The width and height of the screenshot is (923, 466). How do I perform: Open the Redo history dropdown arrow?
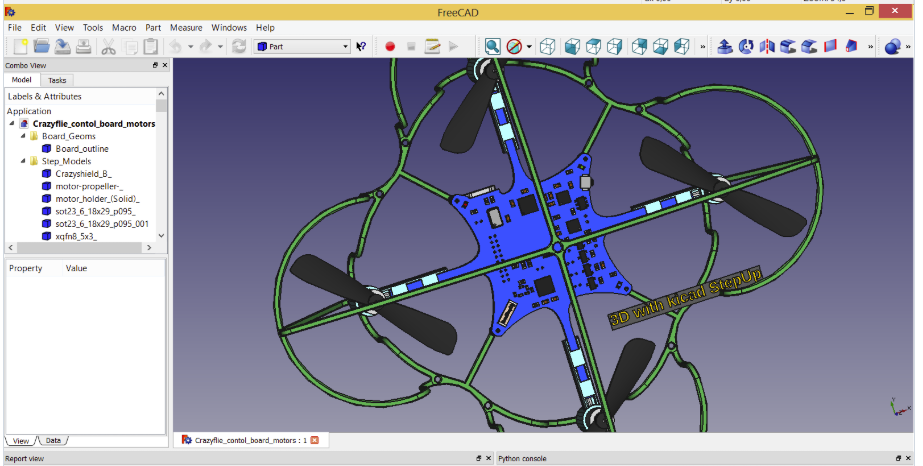(220, 46)
